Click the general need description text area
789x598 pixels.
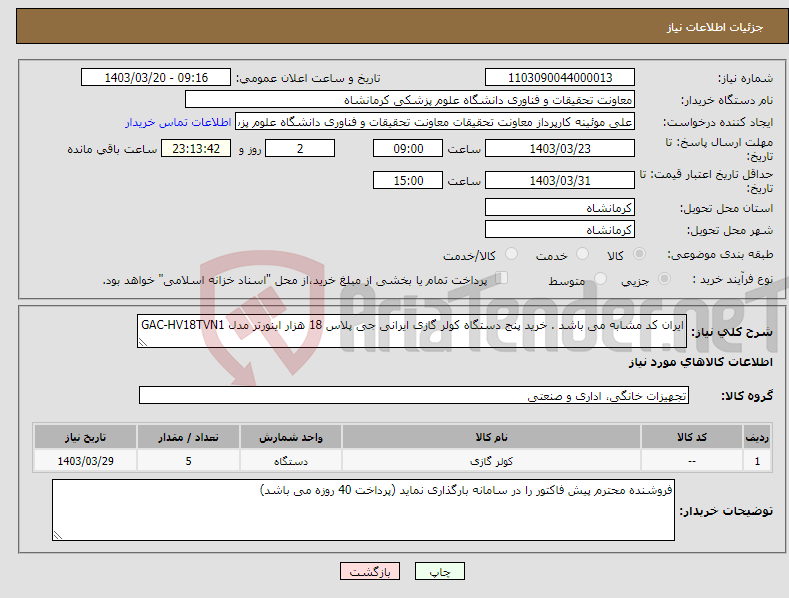tap(412, 331)
